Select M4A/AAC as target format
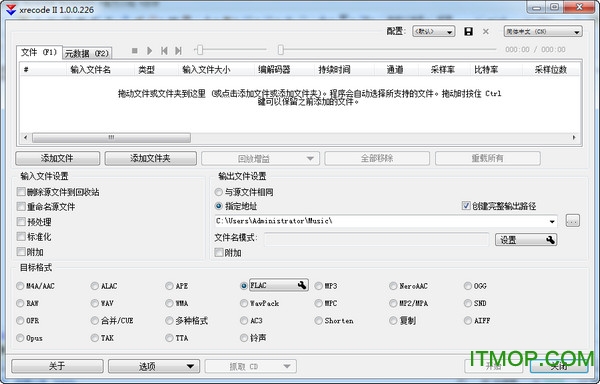The height and width of the screenshot is (384, 600). point(20,286)
